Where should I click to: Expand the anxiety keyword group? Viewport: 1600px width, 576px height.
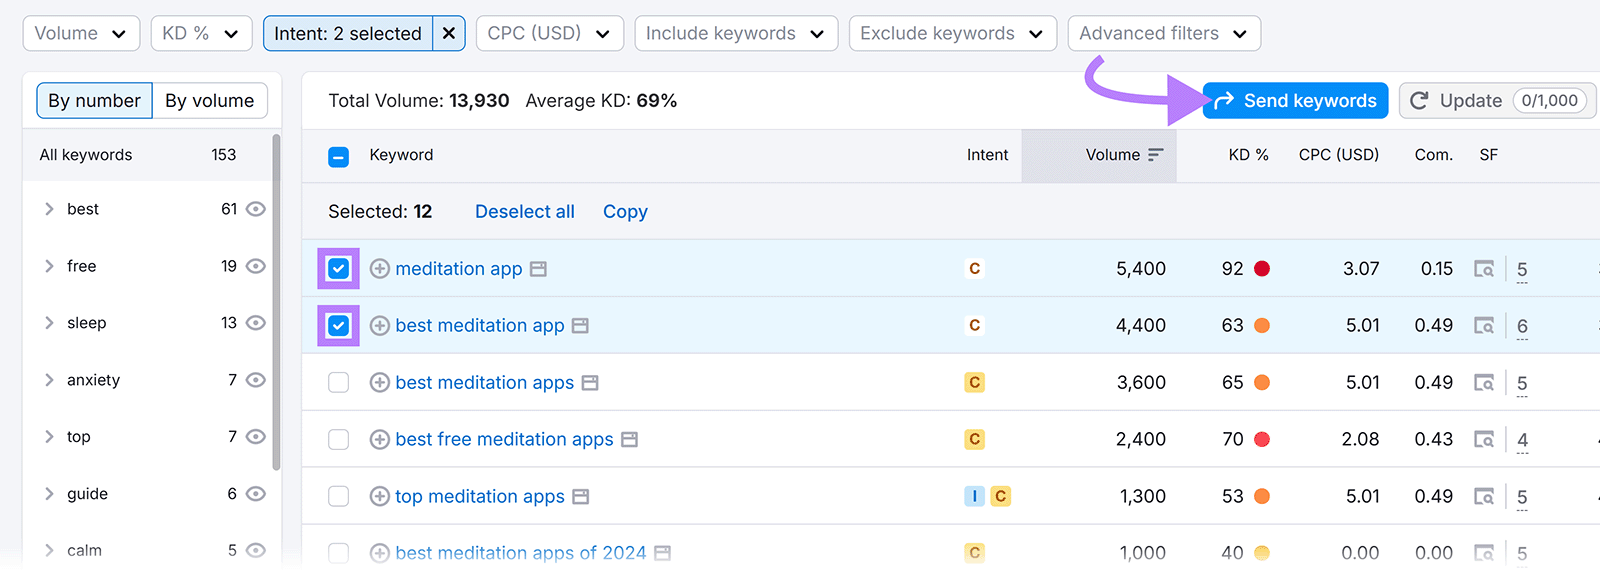coord(49,380)
